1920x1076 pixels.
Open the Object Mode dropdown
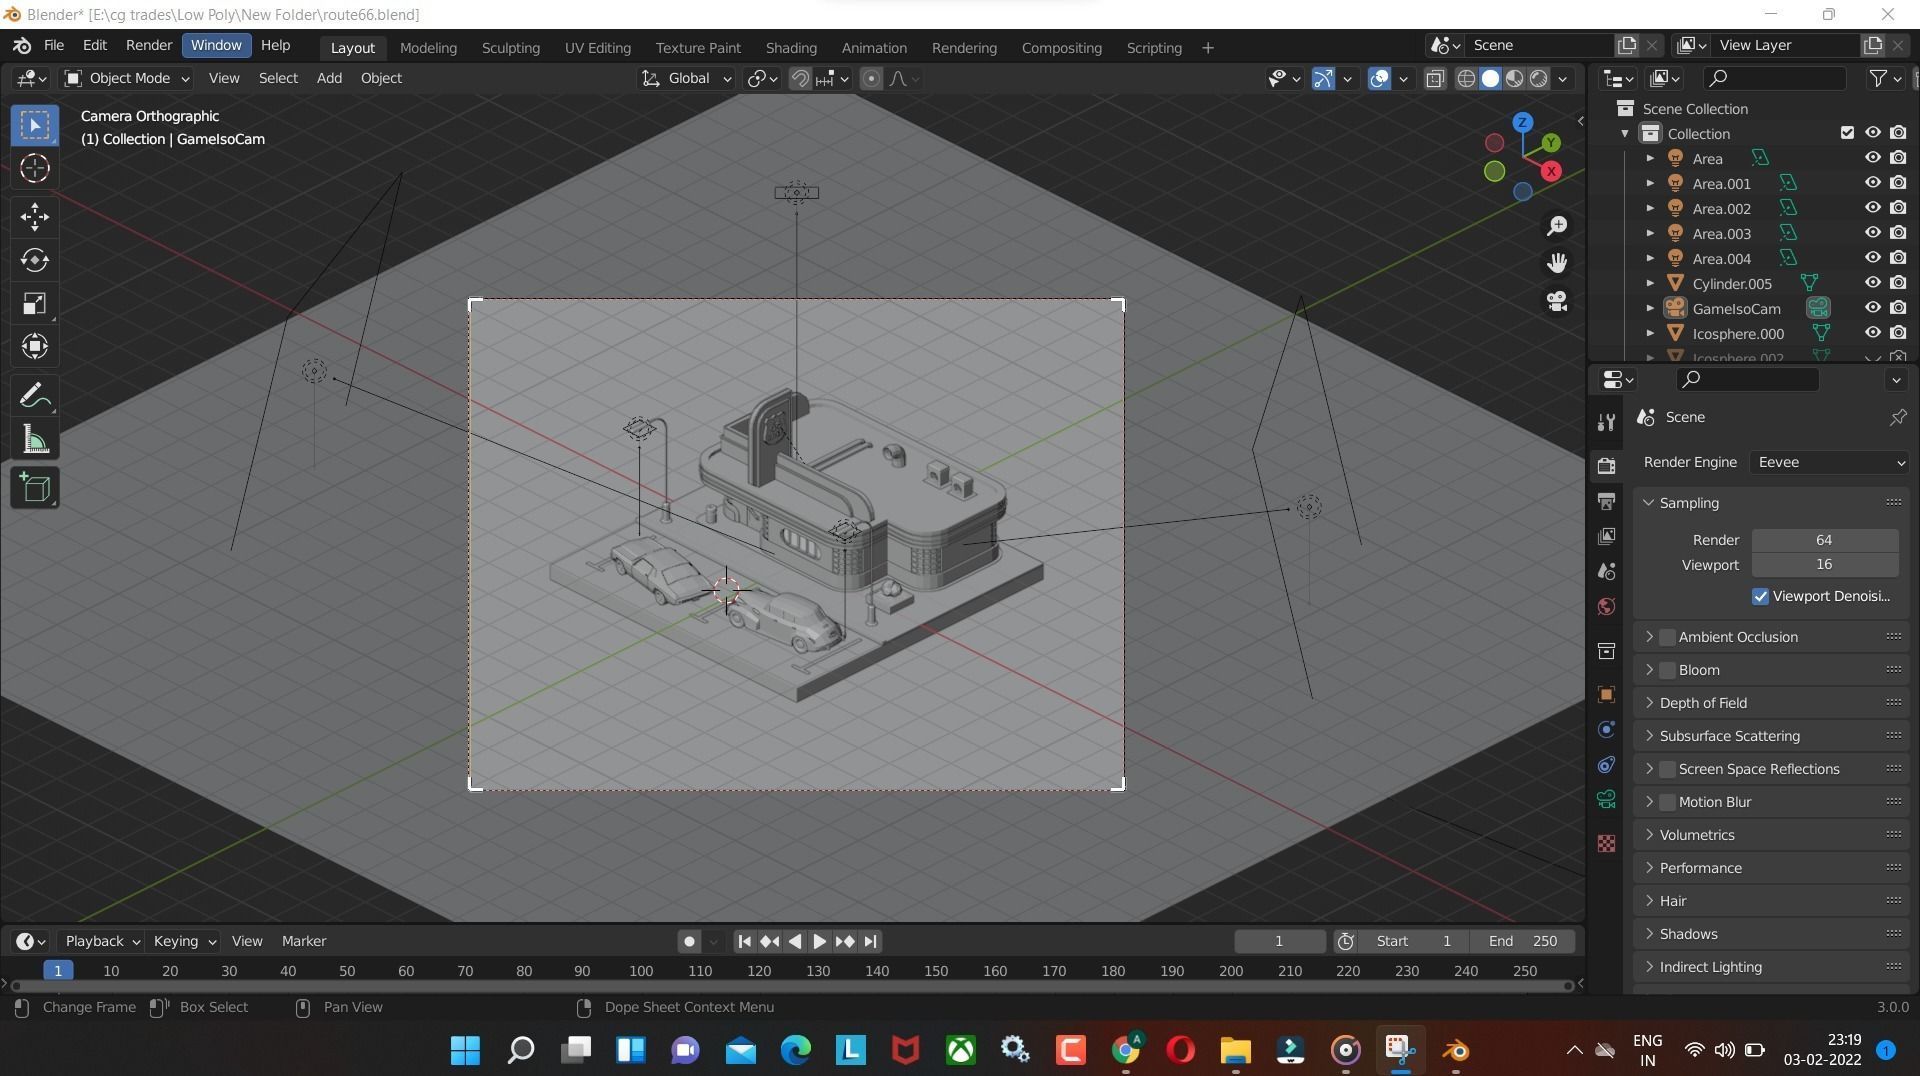(127, 79)
